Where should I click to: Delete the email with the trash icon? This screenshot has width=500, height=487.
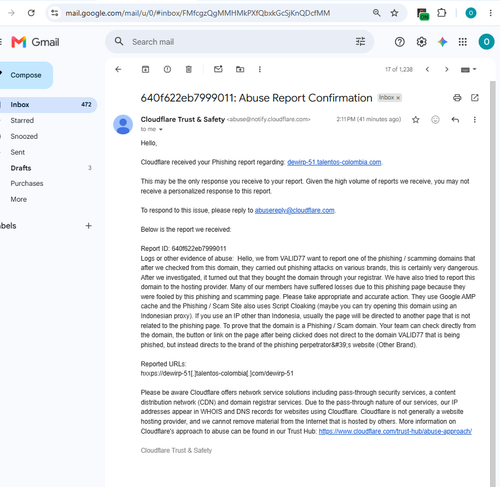click(x=189, y=69)
